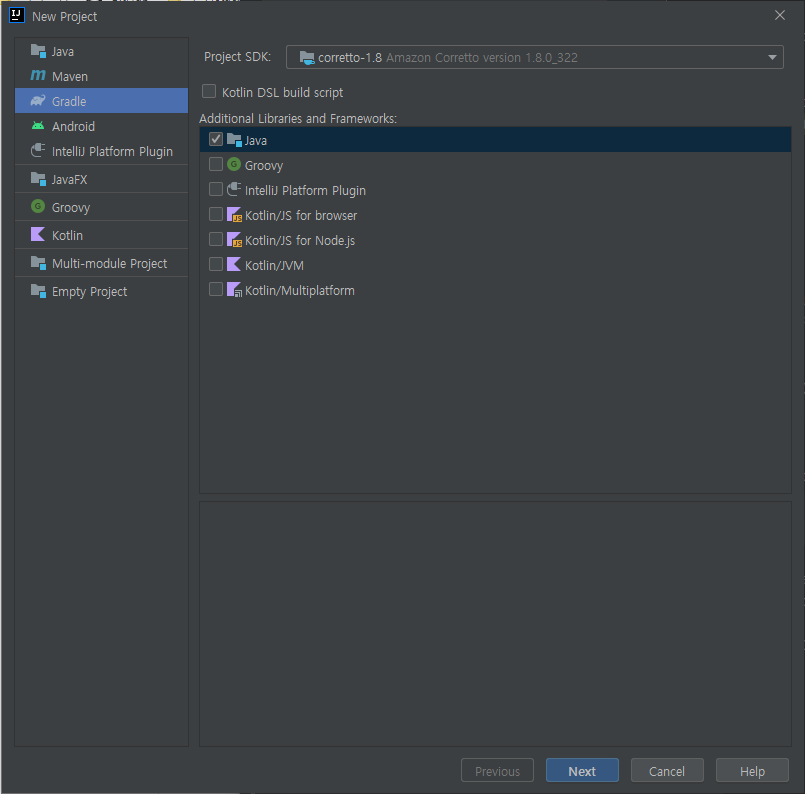Click the Previous button
The image size is (805, 794).
point(497,770)
